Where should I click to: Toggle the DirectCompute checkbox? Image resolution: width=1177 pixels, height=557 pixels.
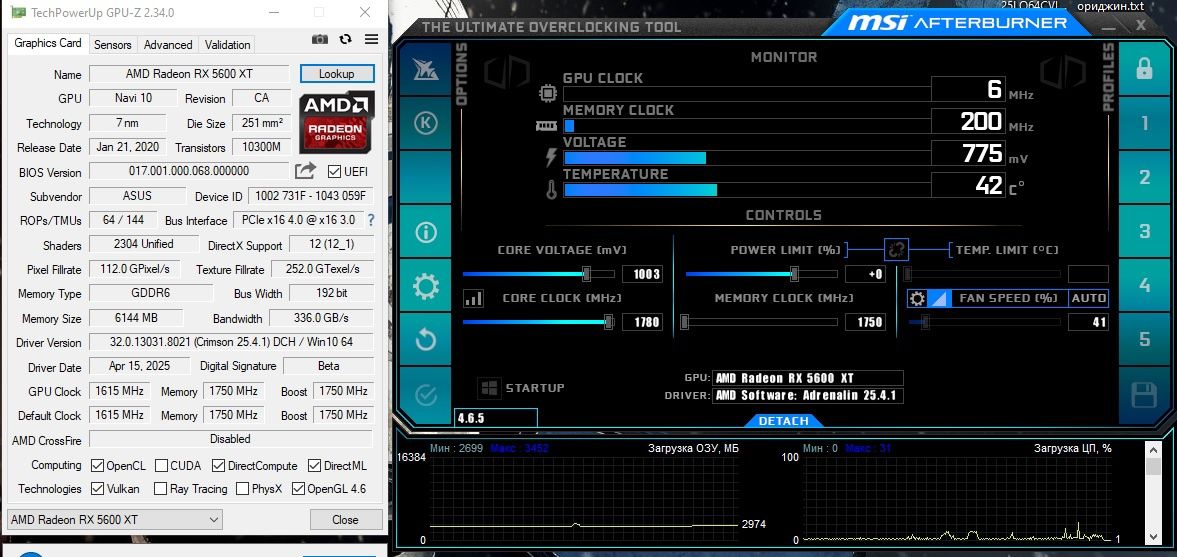[218, 465]
